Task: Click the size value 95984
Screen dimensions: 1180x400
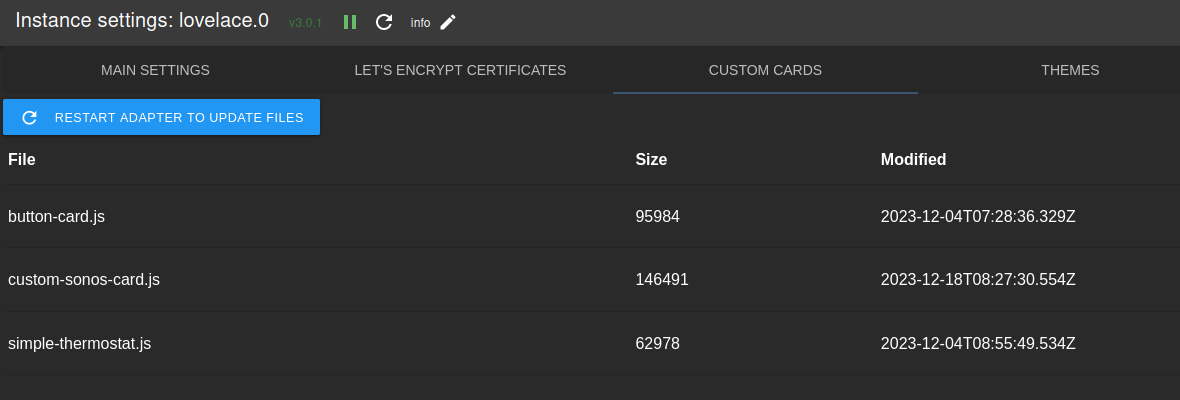Action: click(x=658, y=216)
